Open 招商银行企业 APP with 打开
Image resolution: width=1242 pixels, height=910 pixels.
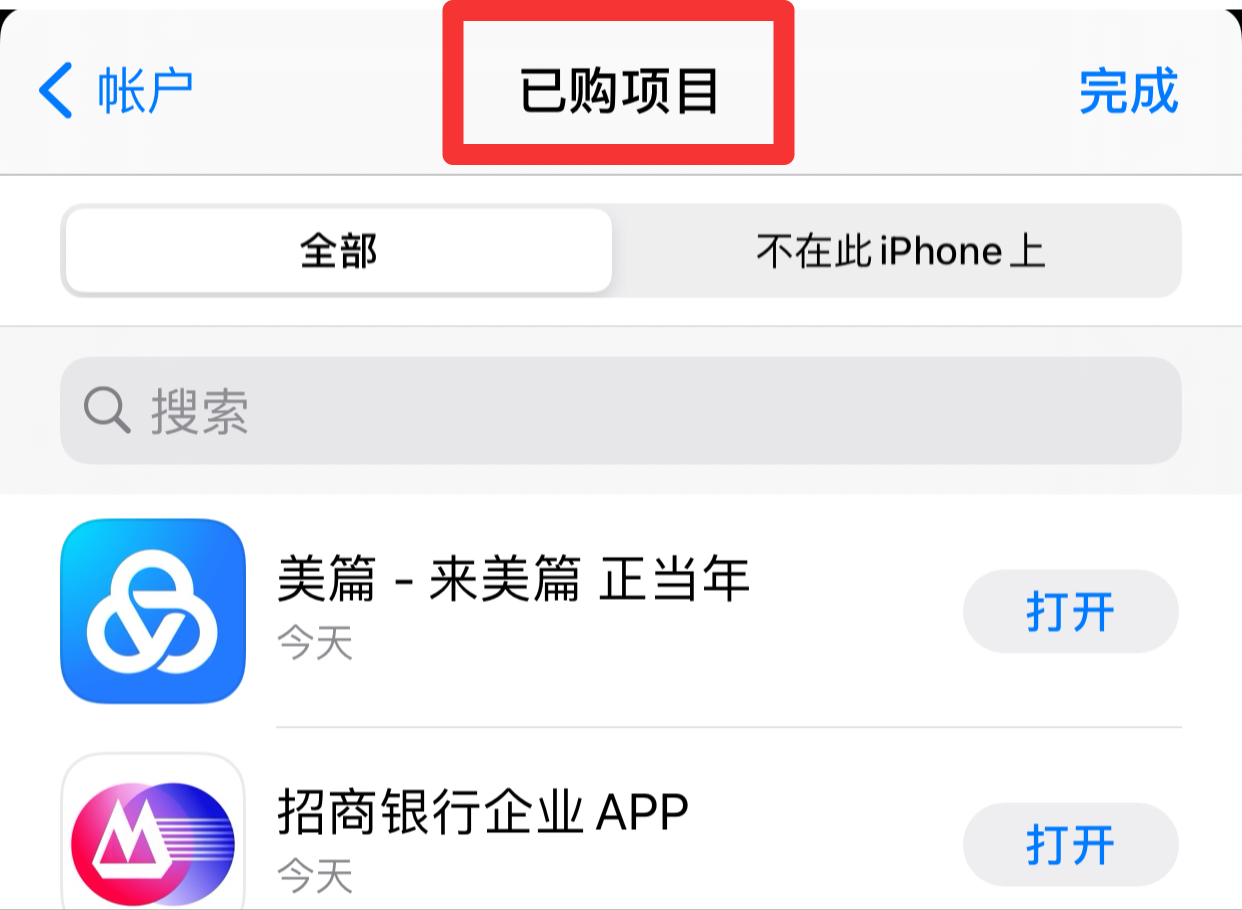click(x=1070, y=845)
